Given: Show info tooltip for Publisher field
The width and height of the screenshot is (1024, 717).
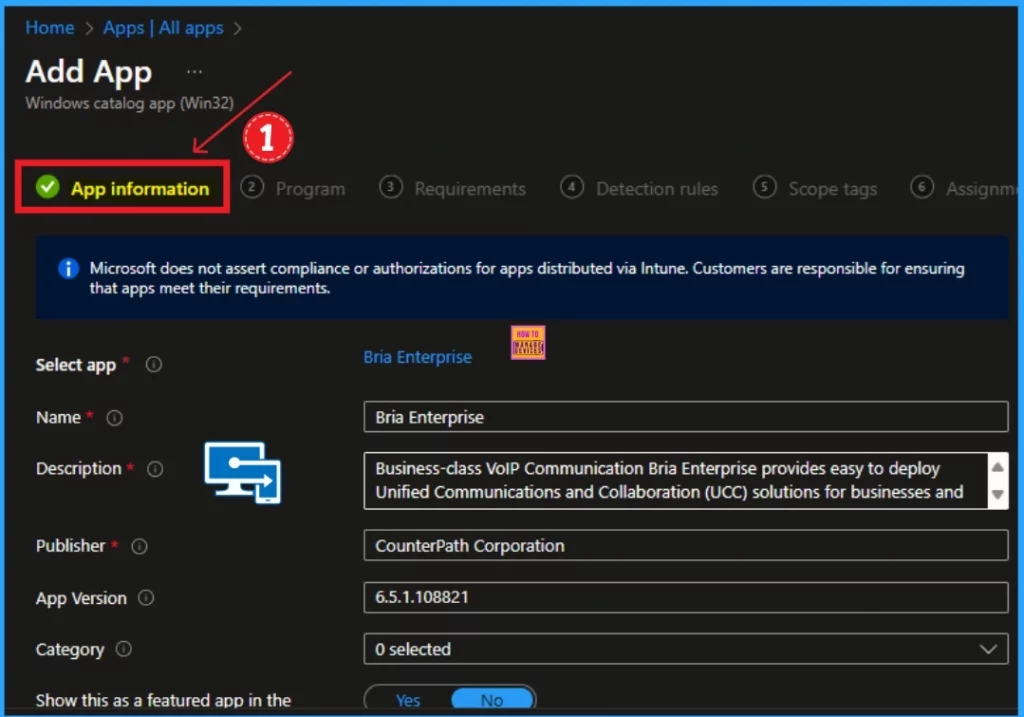Looking at the screenshot, I should 139,547.
